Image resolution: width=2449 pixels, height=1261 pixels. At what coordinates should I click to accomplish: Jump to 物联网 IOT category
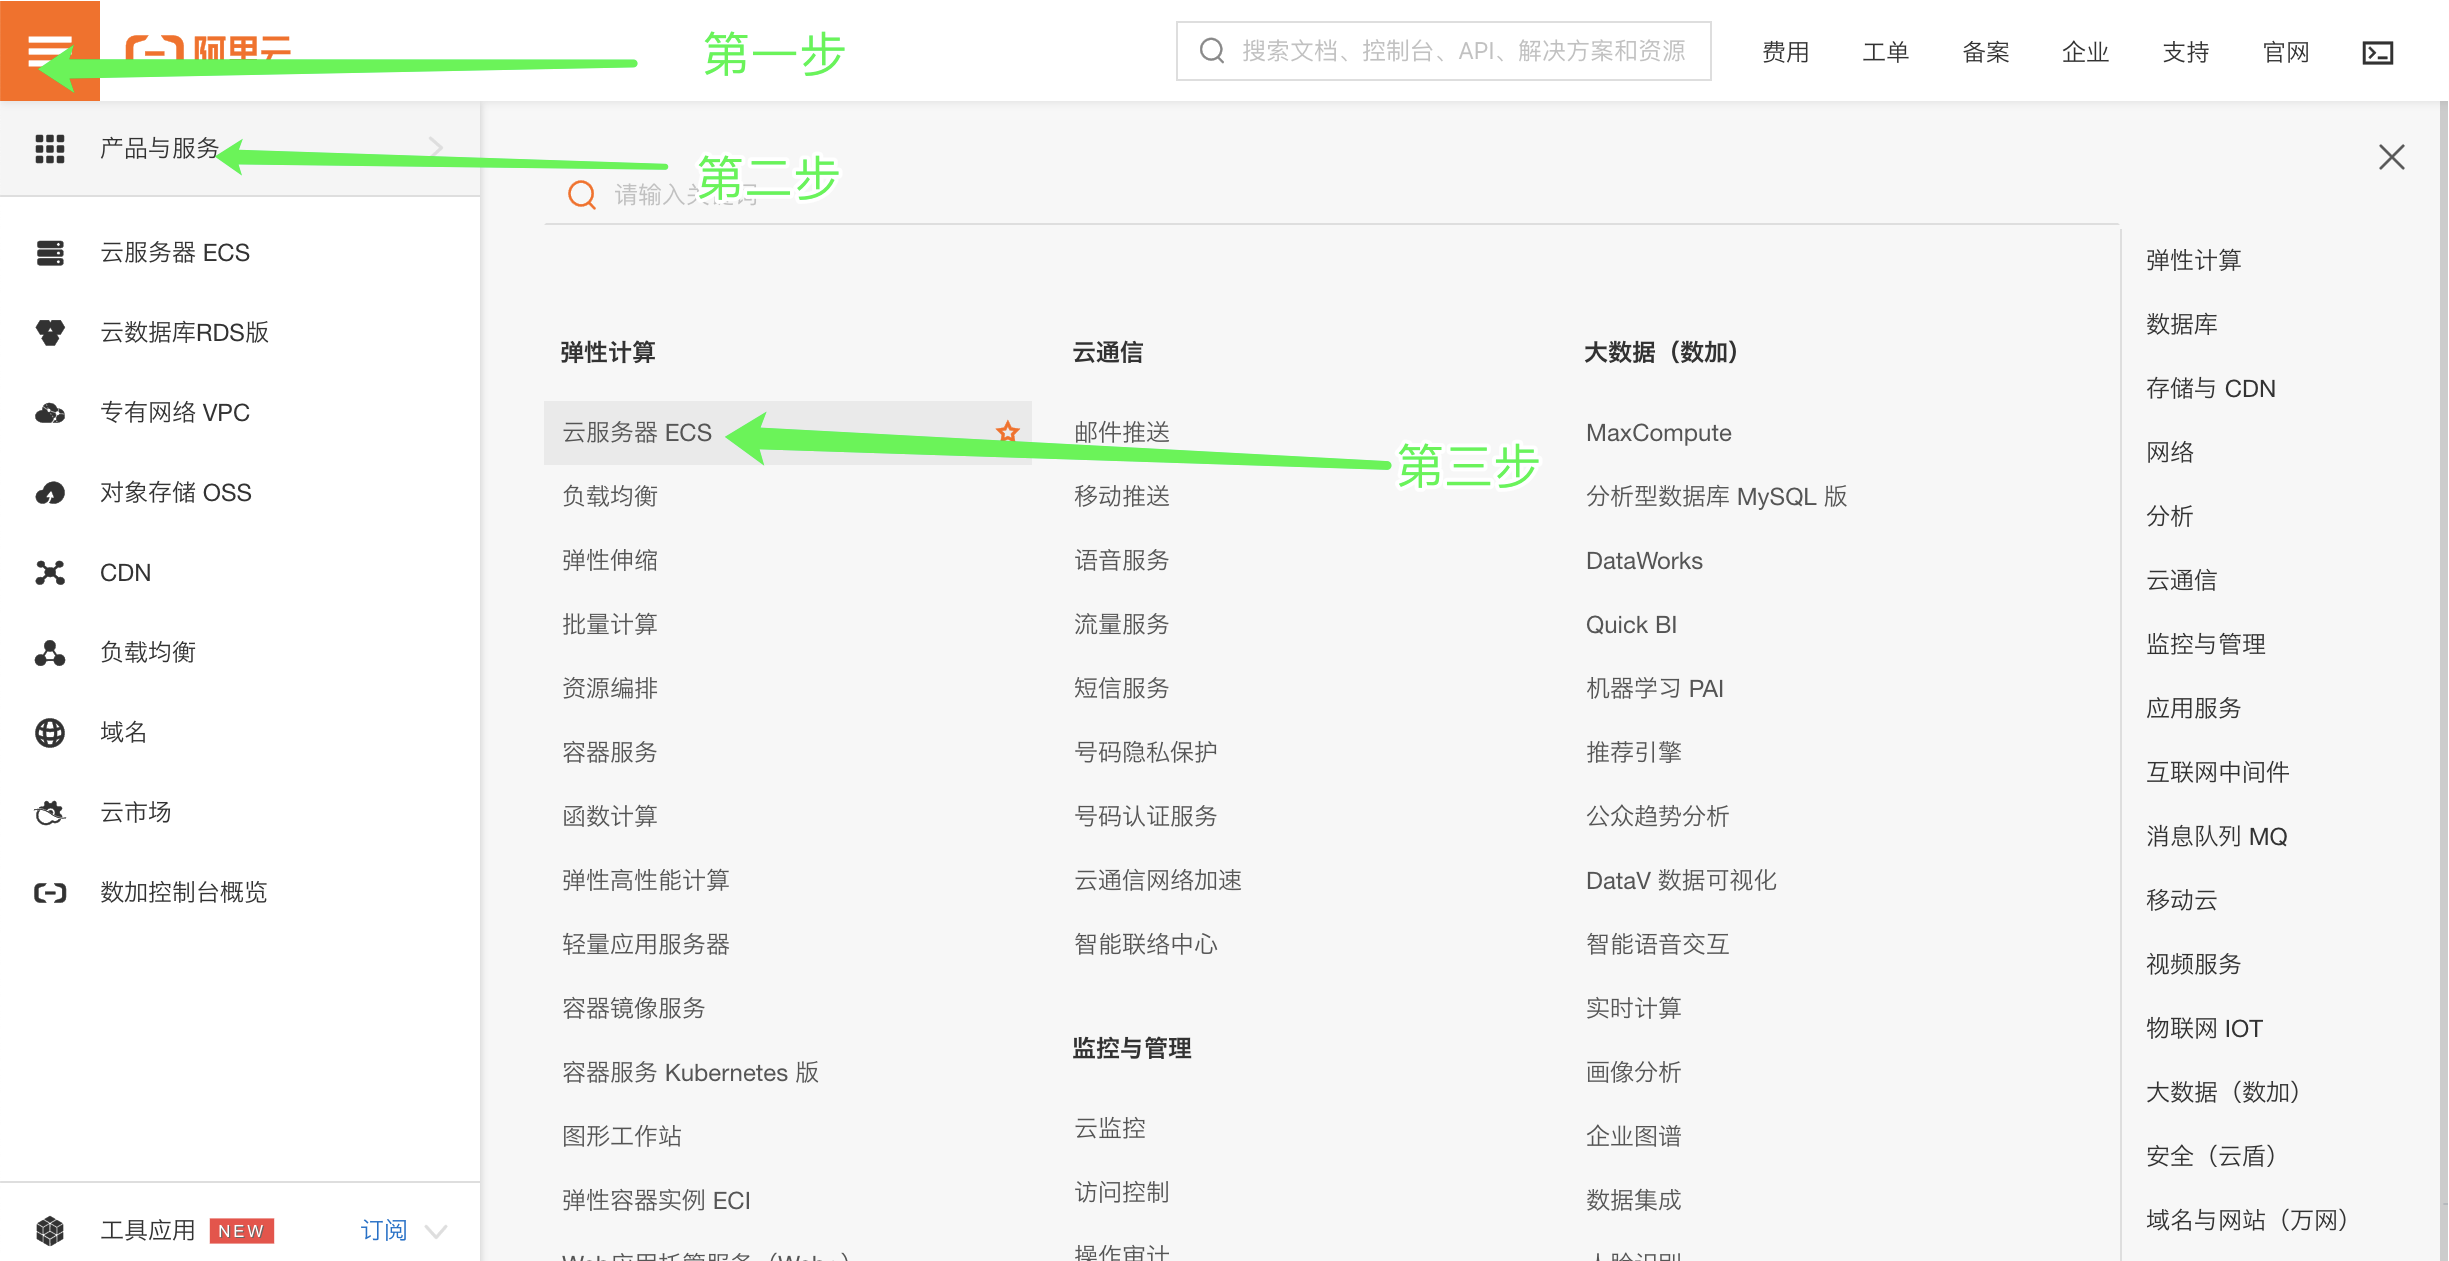(x=2204, y=1029)
